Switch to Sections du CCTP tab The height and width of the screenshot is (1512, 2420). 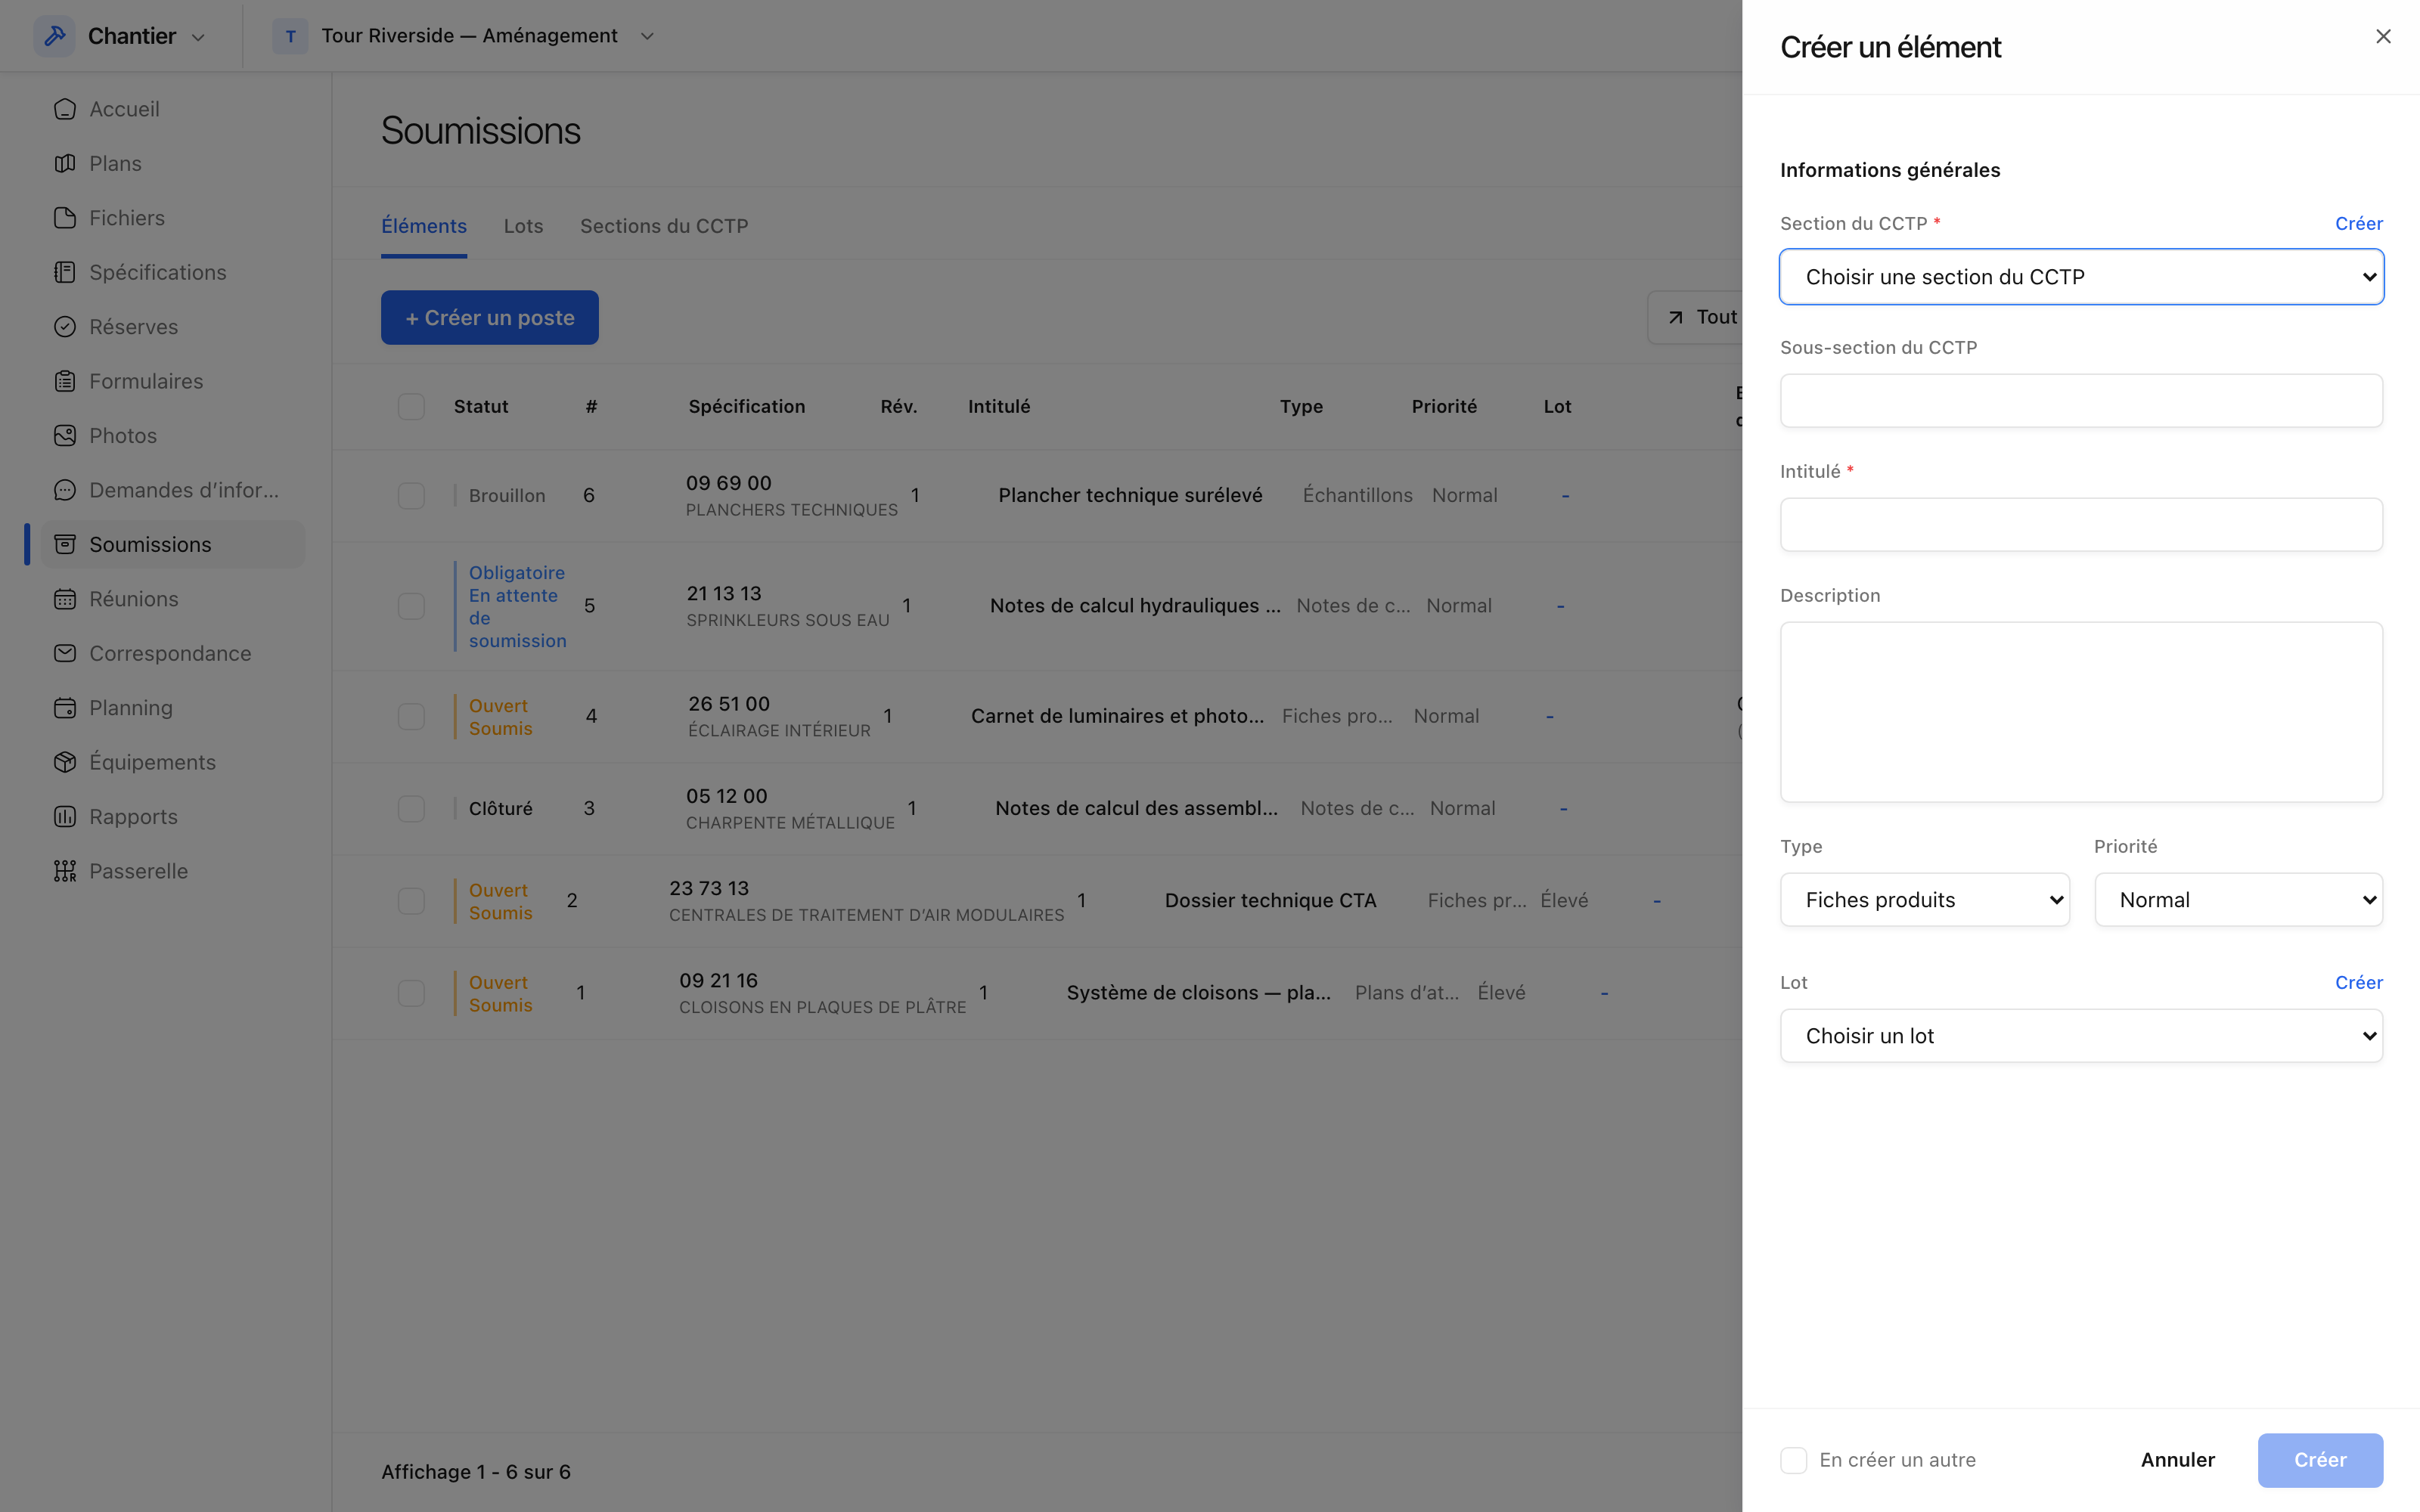664,226
